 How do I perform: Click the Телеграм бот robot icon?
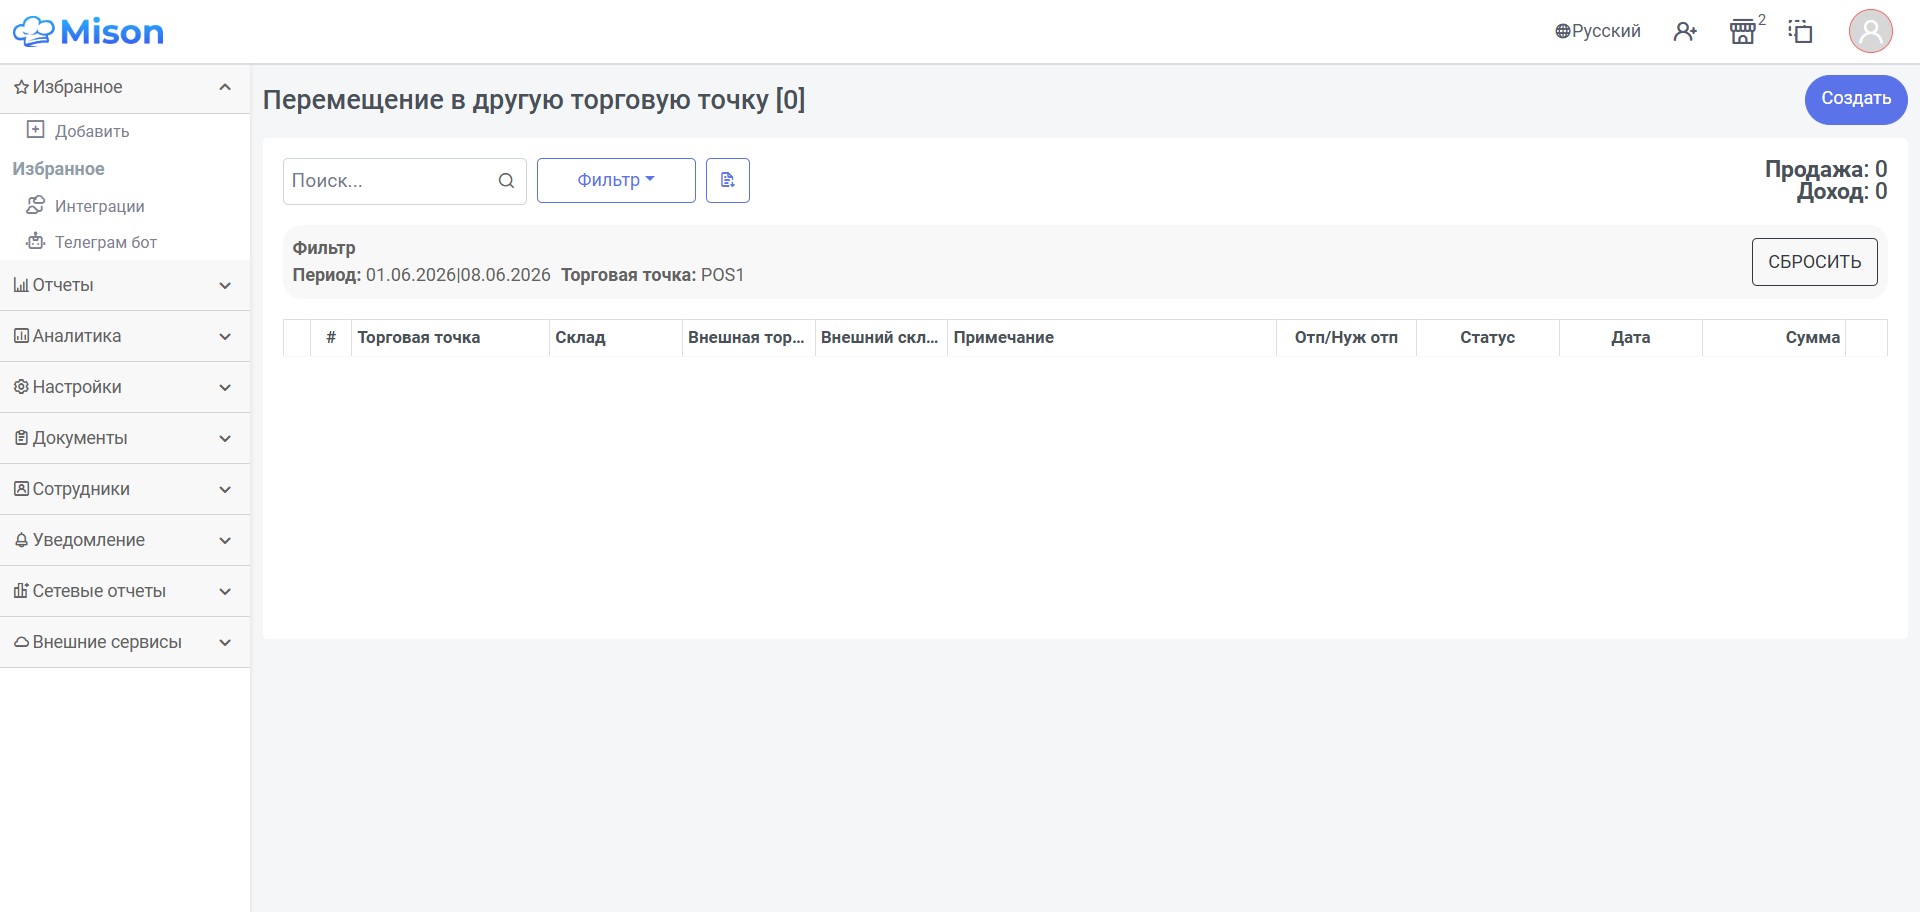(x=35, y=241)
